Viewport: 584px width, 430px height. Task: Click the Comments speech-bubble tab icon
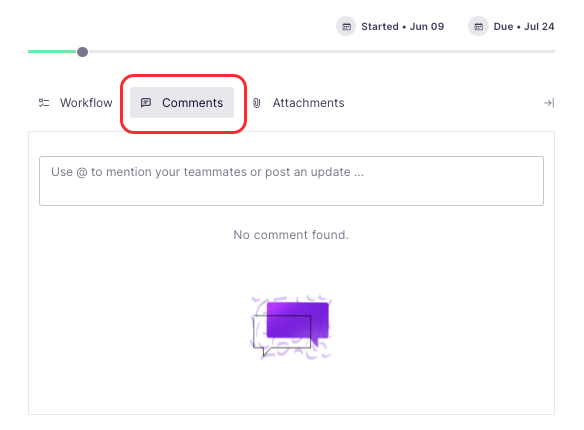[x=146, y=103]
